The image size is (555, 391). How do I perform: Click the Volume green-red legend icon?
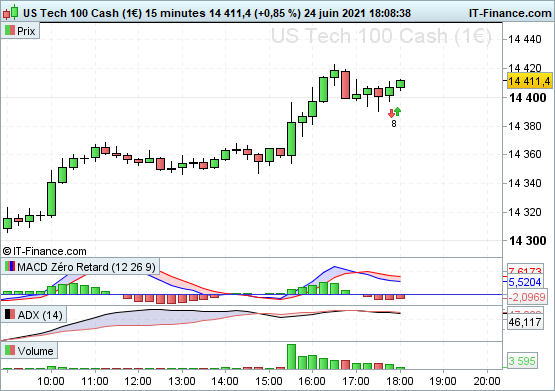click(10, 351)
